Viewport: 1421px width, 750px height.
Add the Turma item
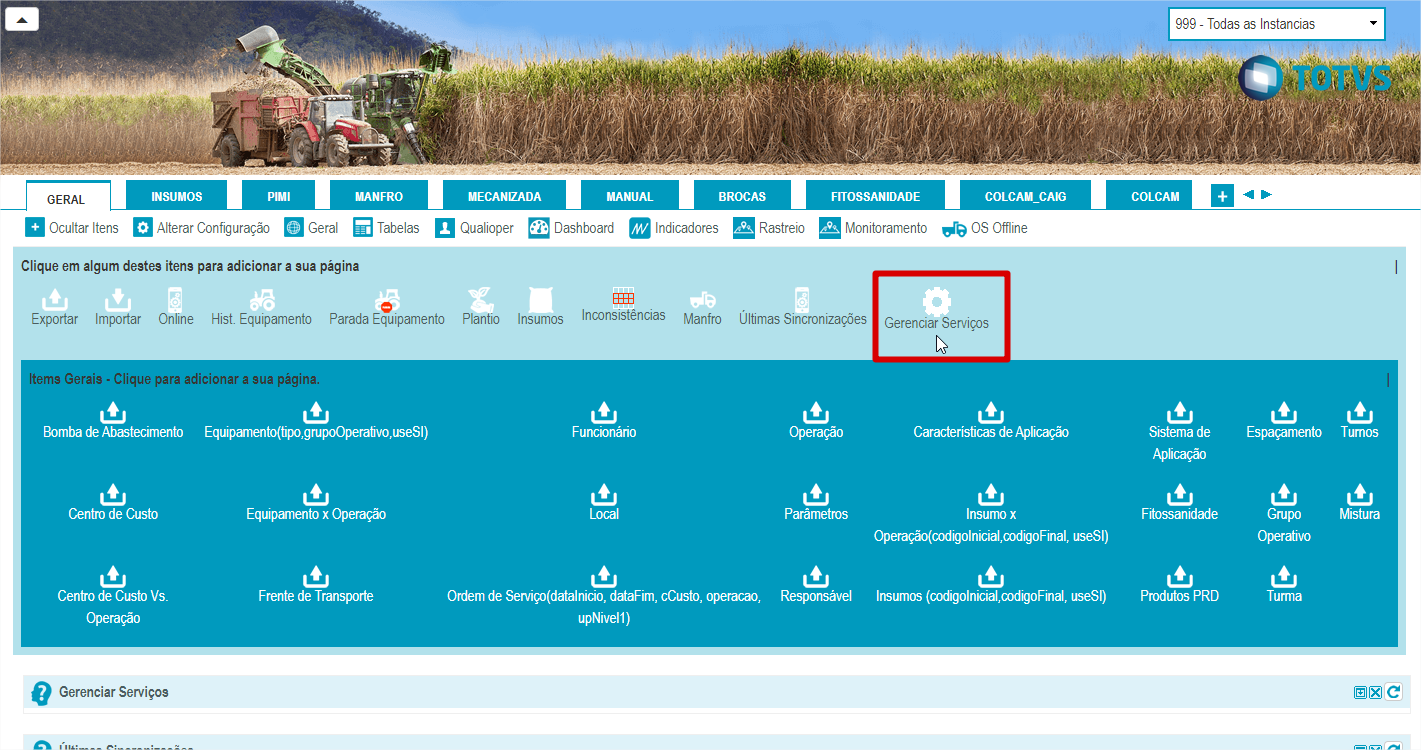1284,584
